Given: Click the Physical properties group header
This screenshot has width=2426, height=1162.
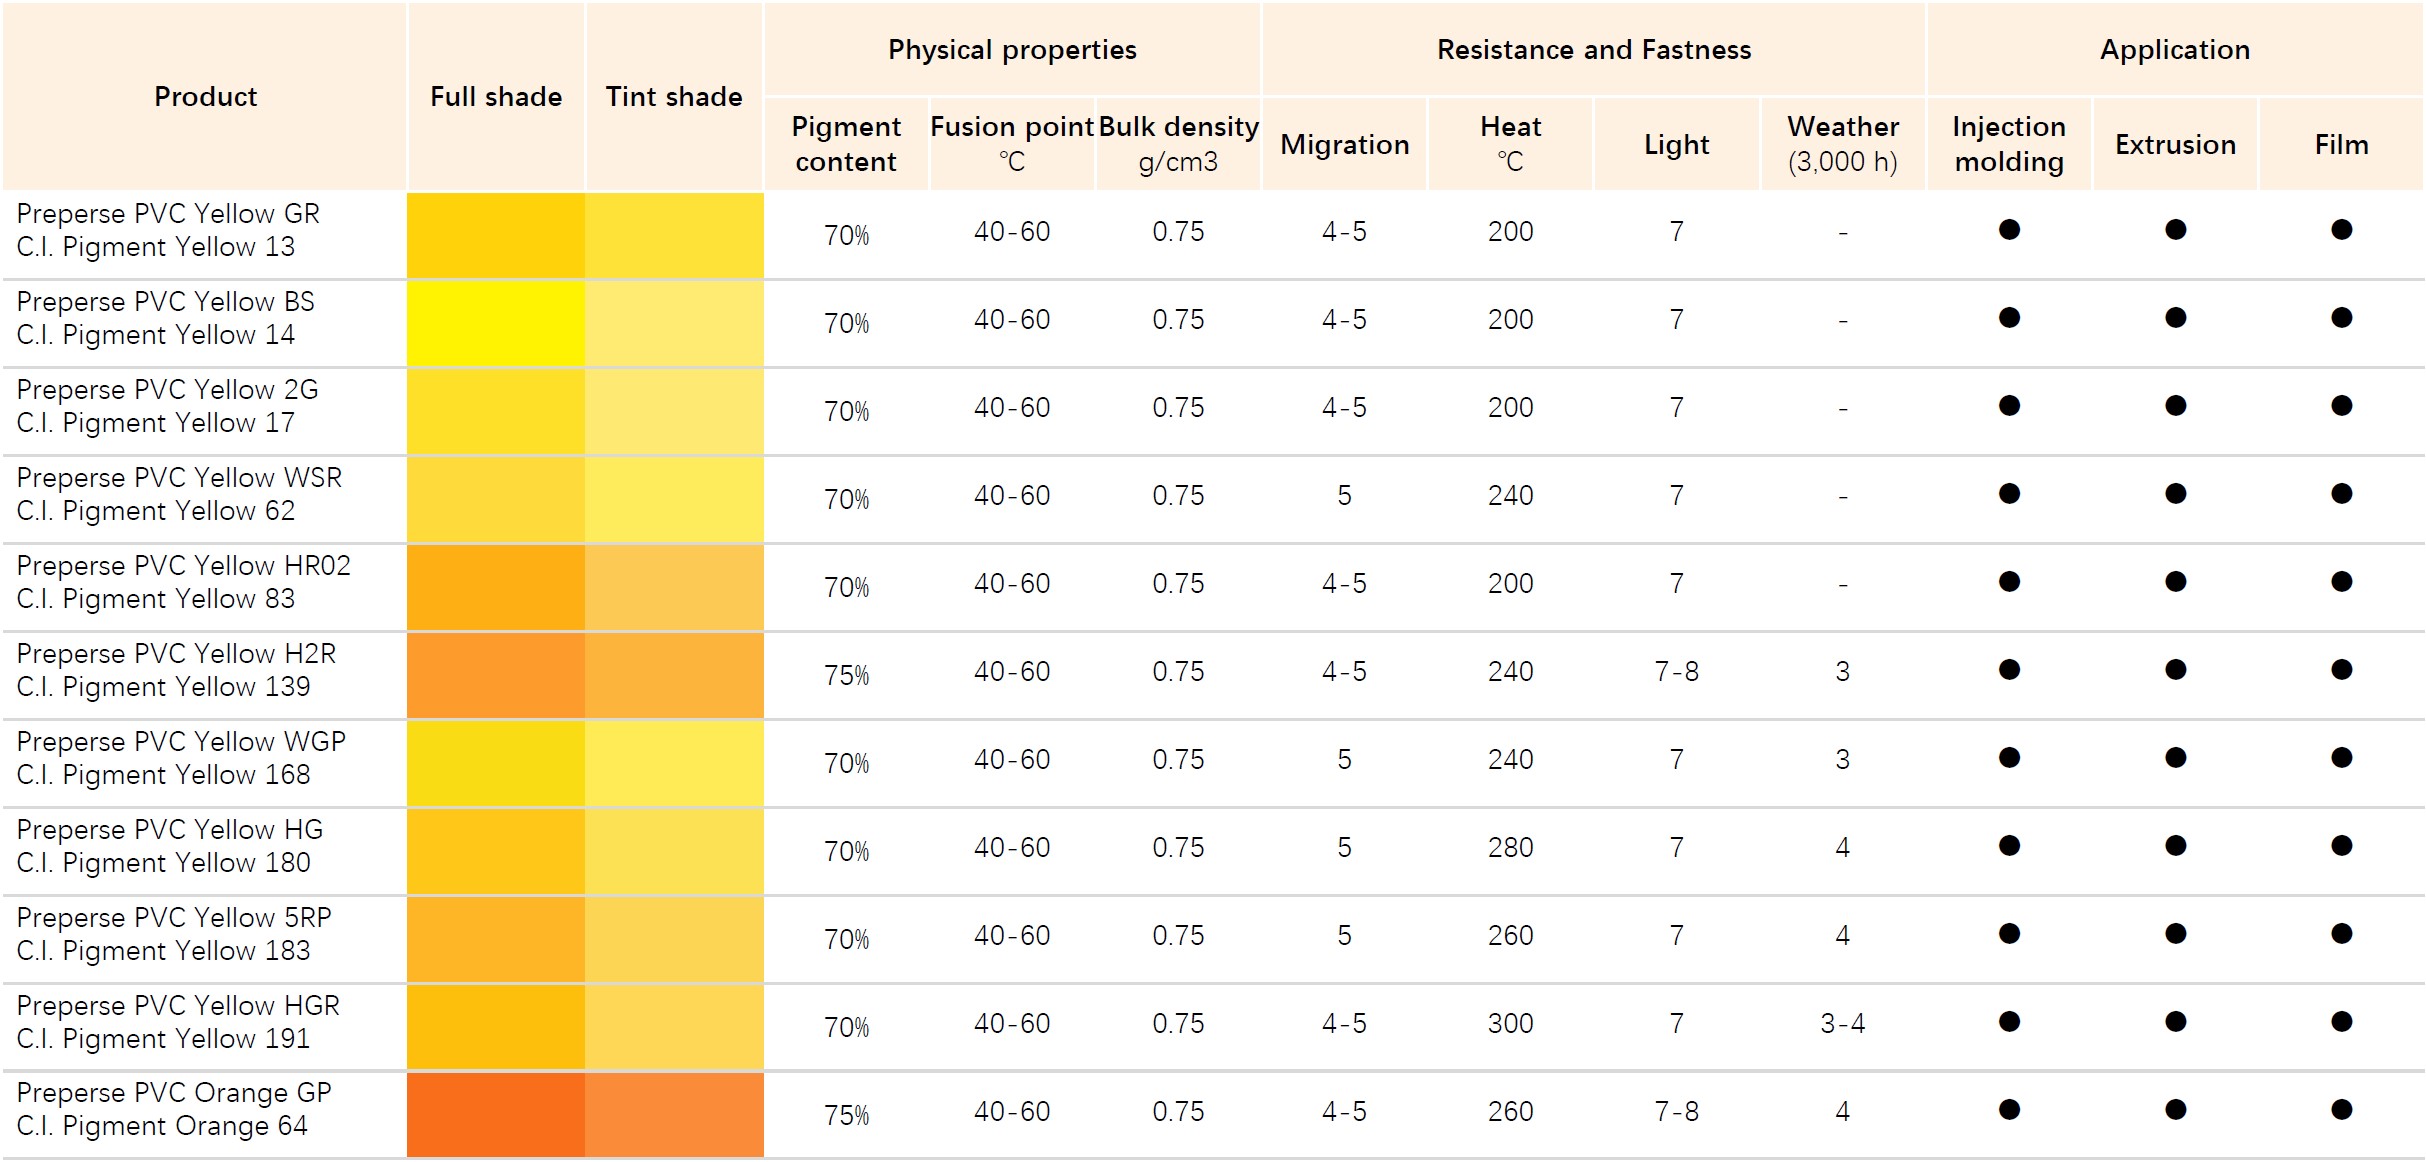Looking at the screenshot, I should coord(1012,50).
